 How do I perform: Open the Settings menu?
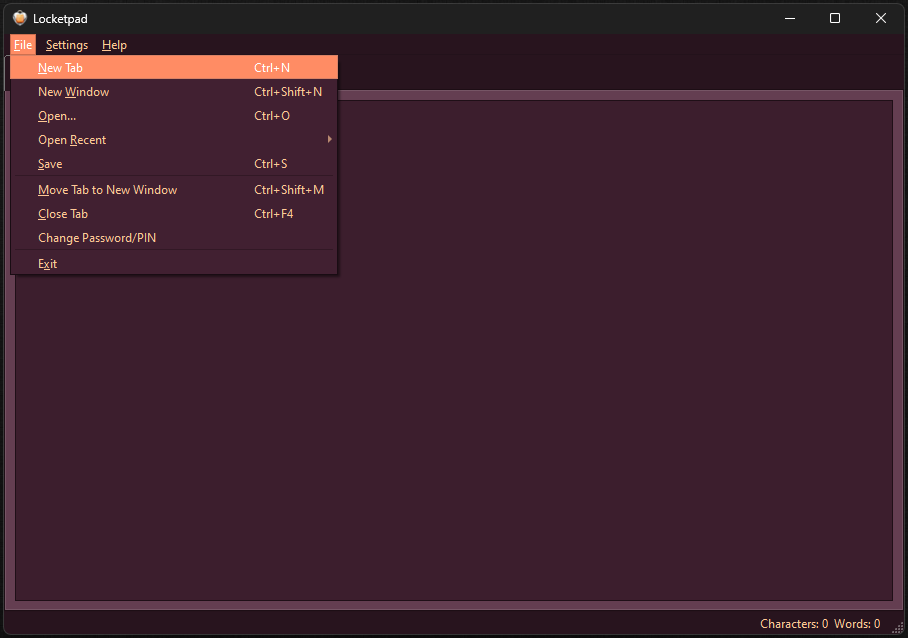click(66, 44)
